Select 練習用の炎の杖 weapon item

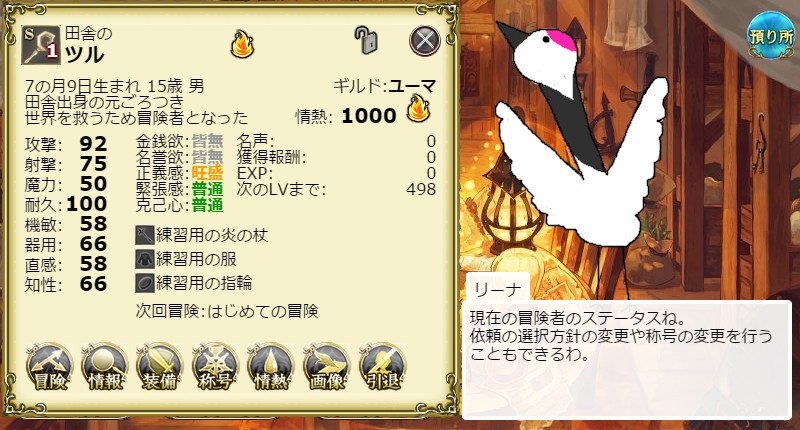pos(202,235)
